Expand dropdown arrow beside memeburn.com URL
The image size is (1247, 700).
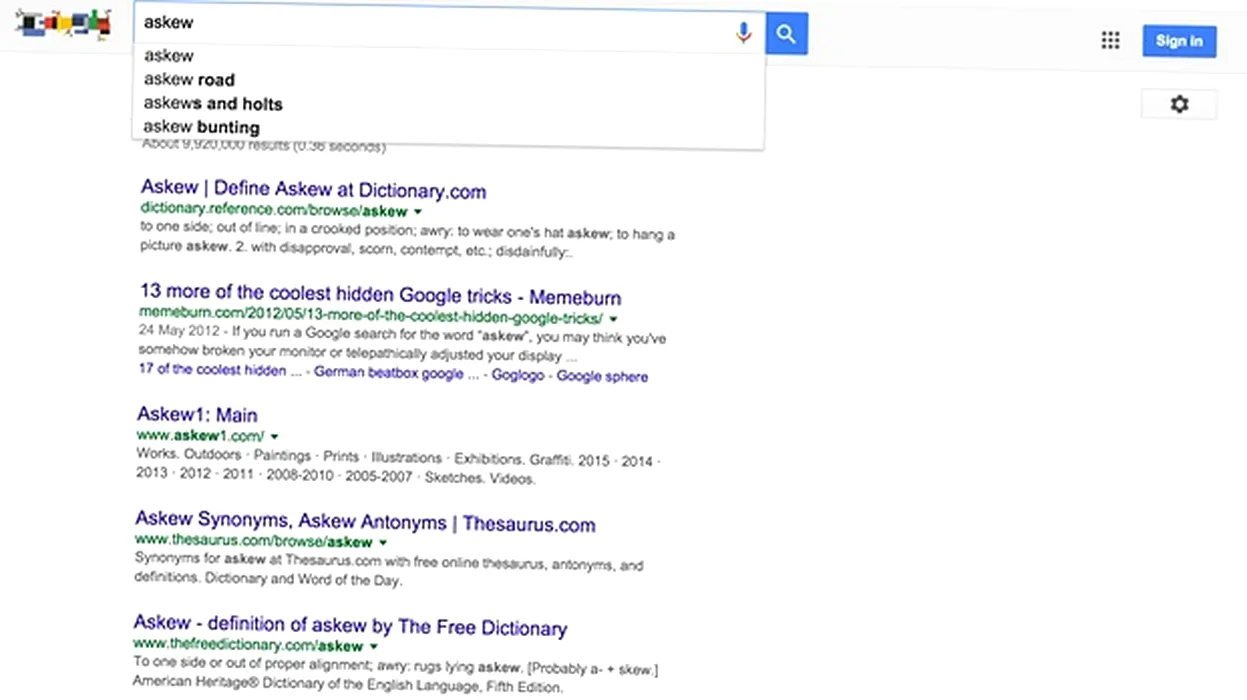pos(613,319)
